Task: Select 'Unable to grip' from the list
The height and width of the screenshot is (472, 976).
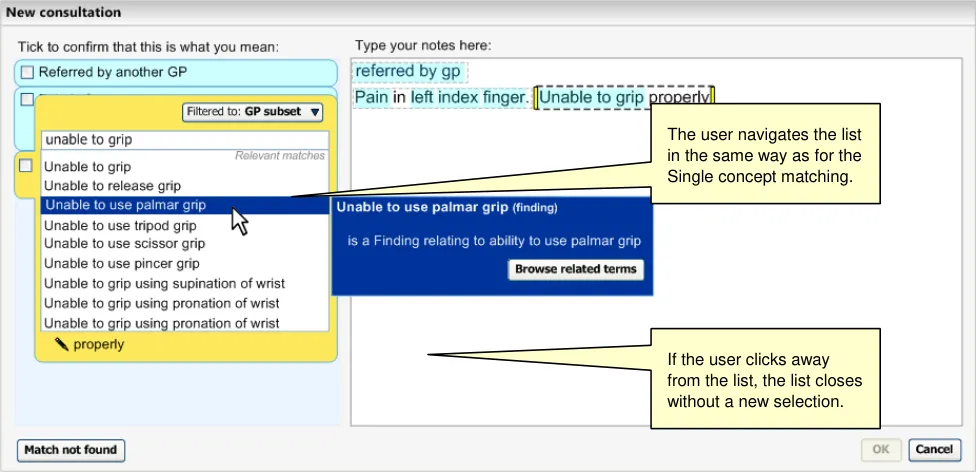Action: tap(88, 167)
